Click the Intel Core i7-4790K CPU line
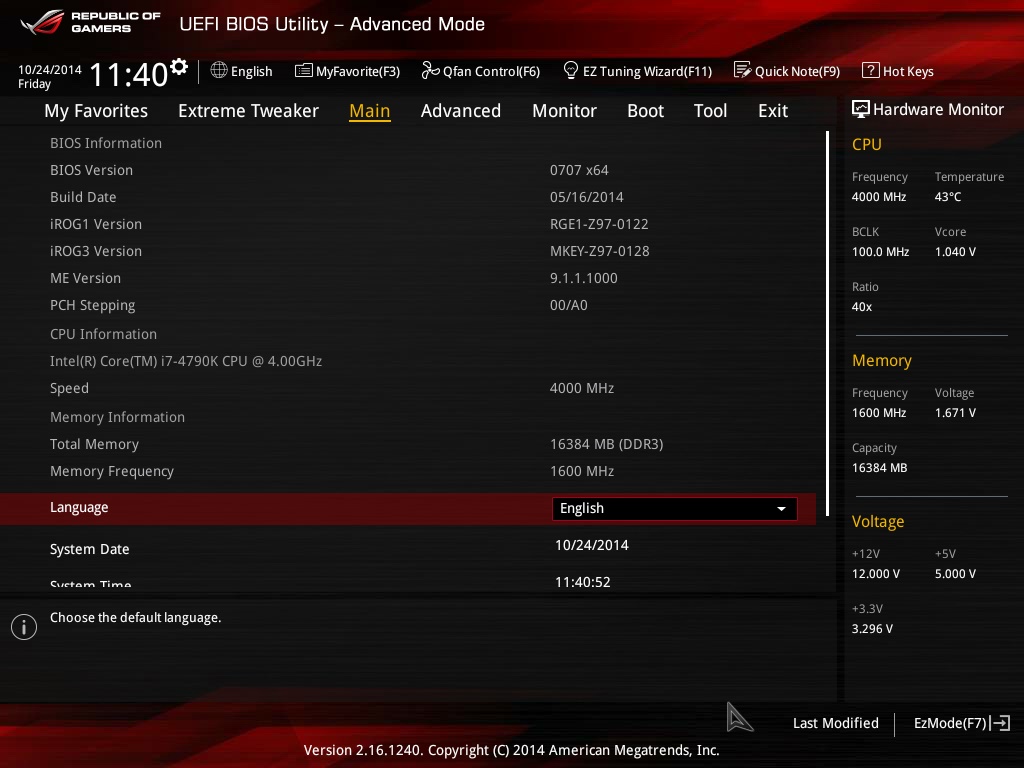Viewport: 1024px width, 768px height. [x=186, y=361]
